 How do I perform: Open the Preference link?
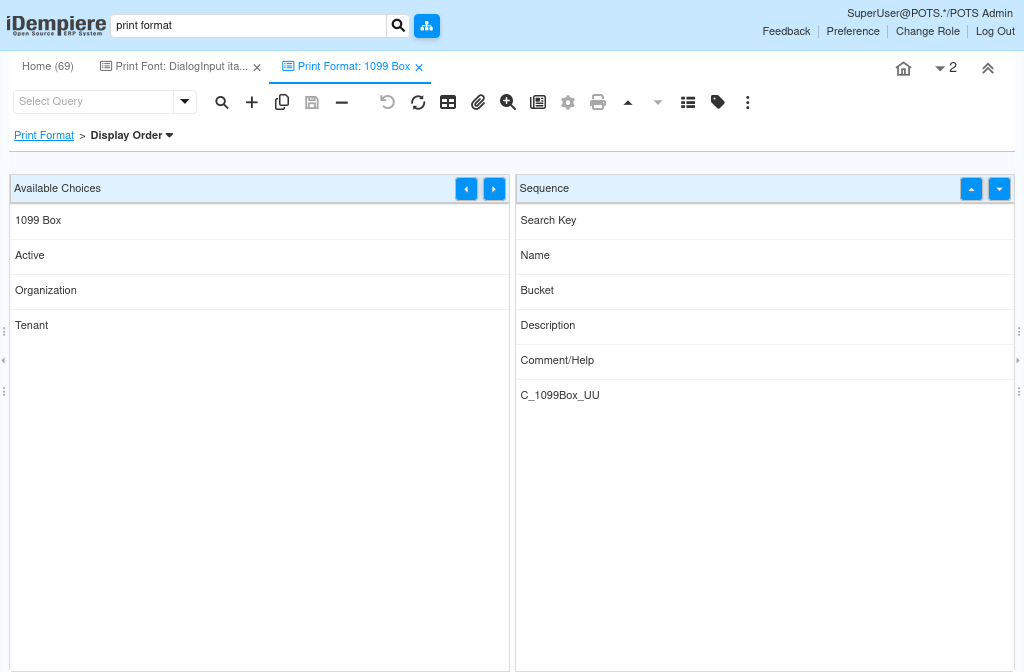853,31
